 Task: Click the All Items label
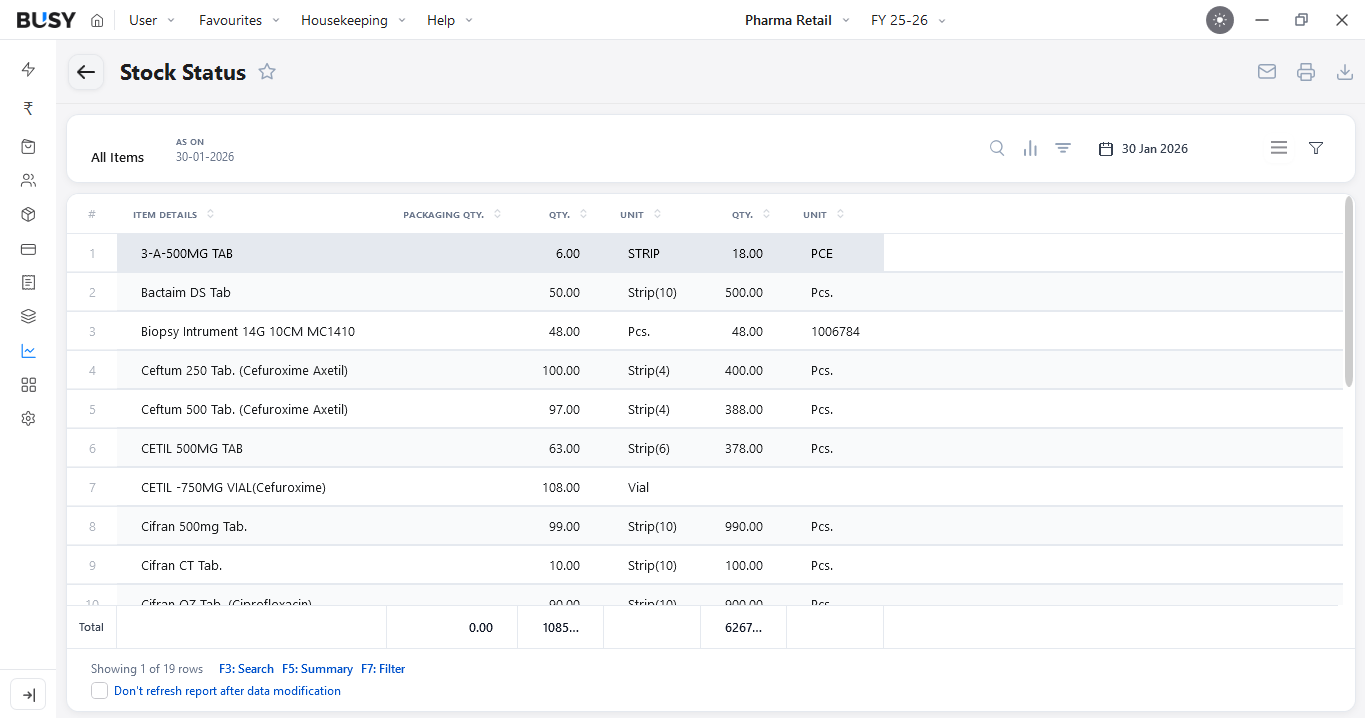(x=117, y=158)
